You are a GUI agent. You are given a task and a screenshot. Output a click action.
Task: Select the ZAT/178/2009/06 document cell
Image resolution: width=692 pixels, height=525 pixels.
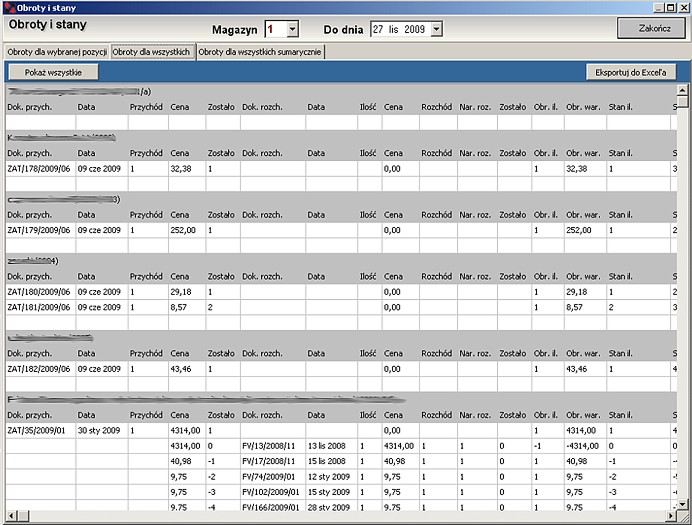tap(41, 169)
